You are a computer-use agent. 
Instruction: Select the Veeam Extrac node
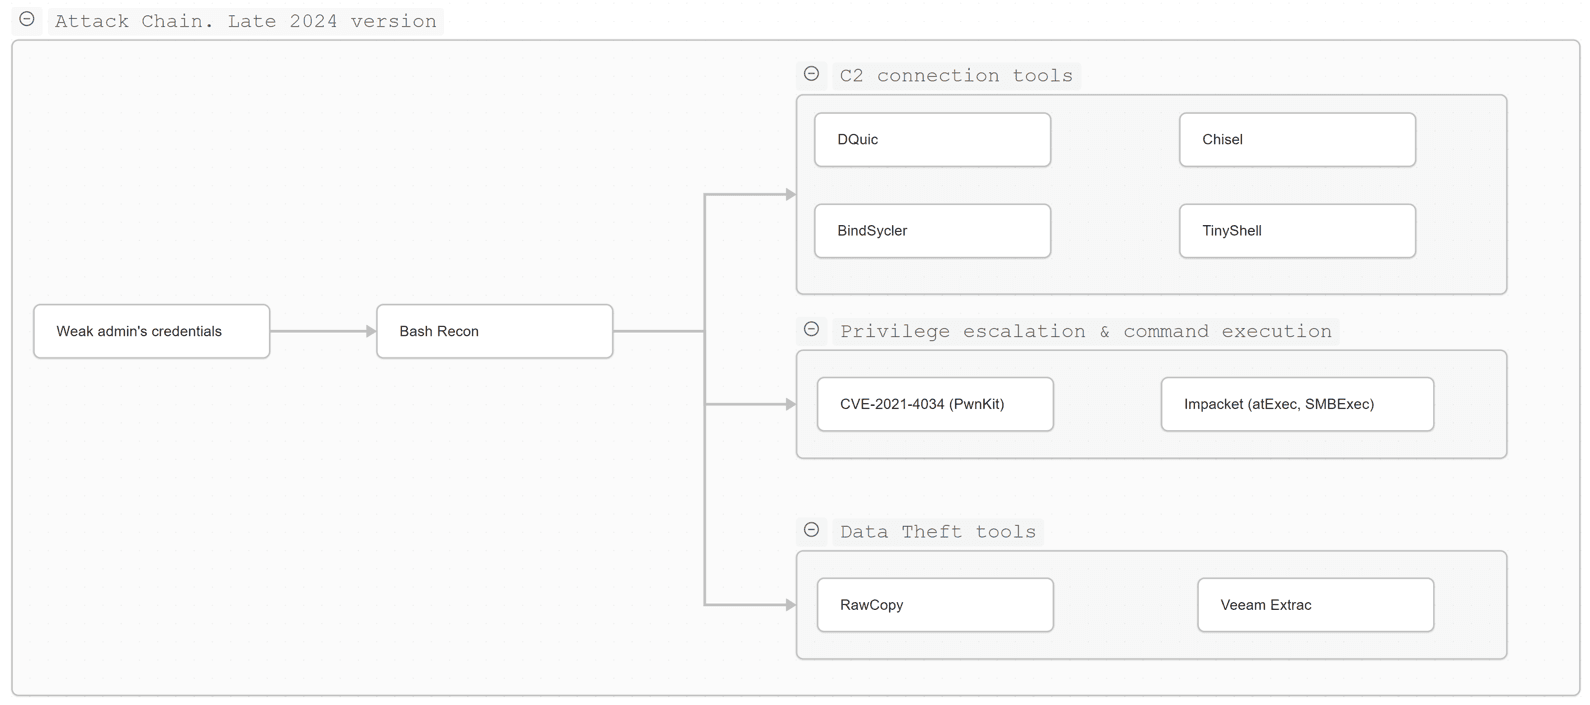coord(1316,605)
